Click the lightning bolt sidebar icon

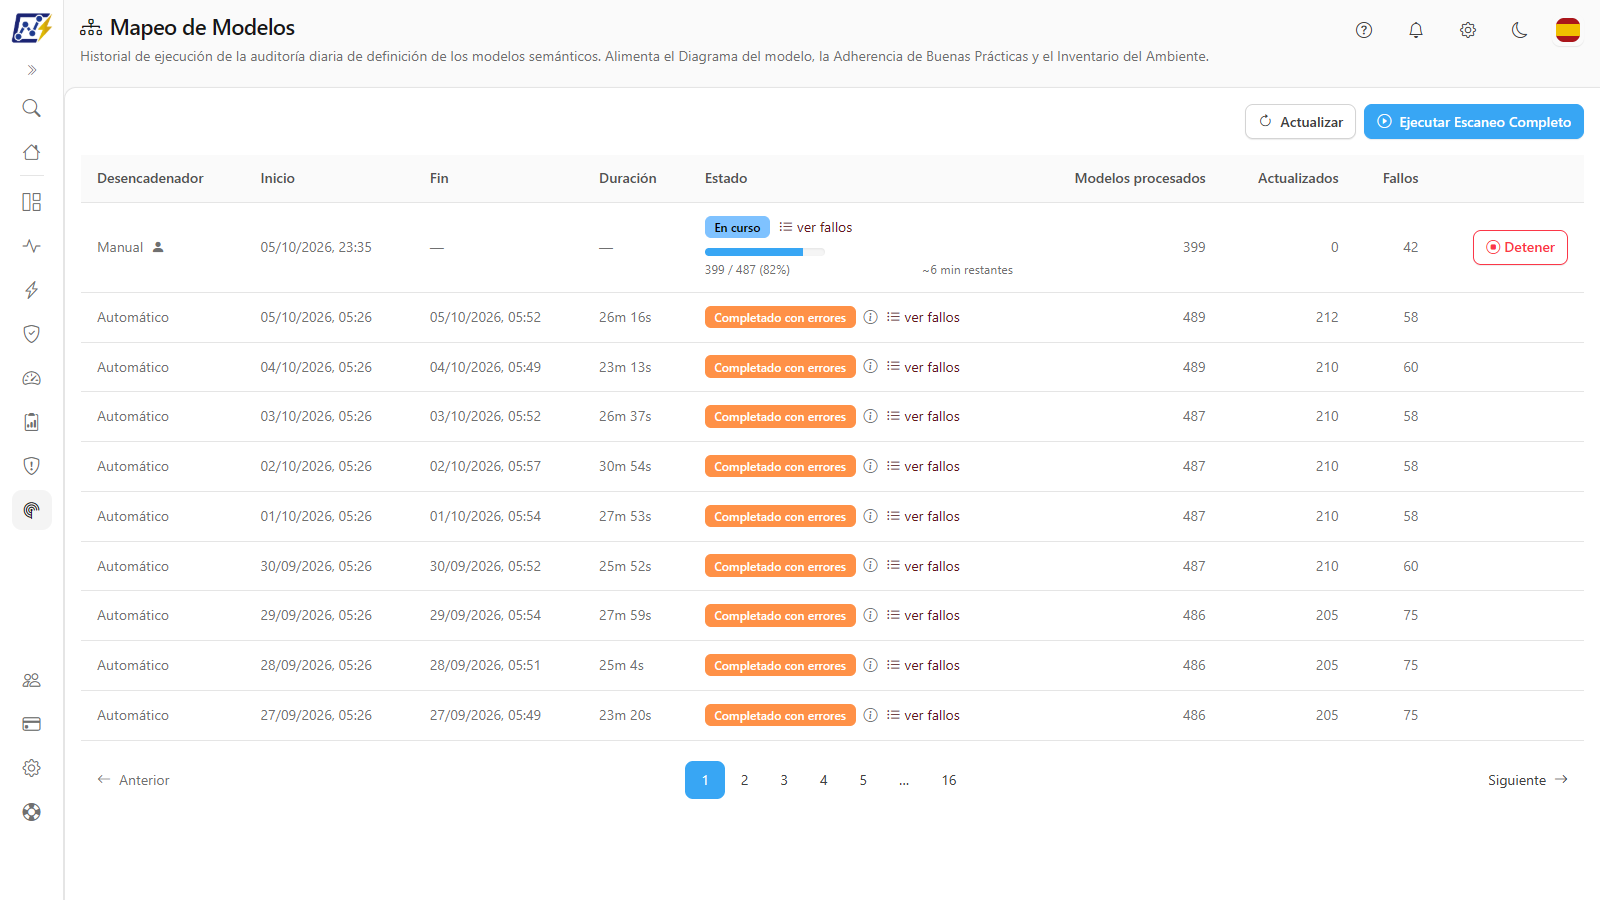(x=31, y=290)
